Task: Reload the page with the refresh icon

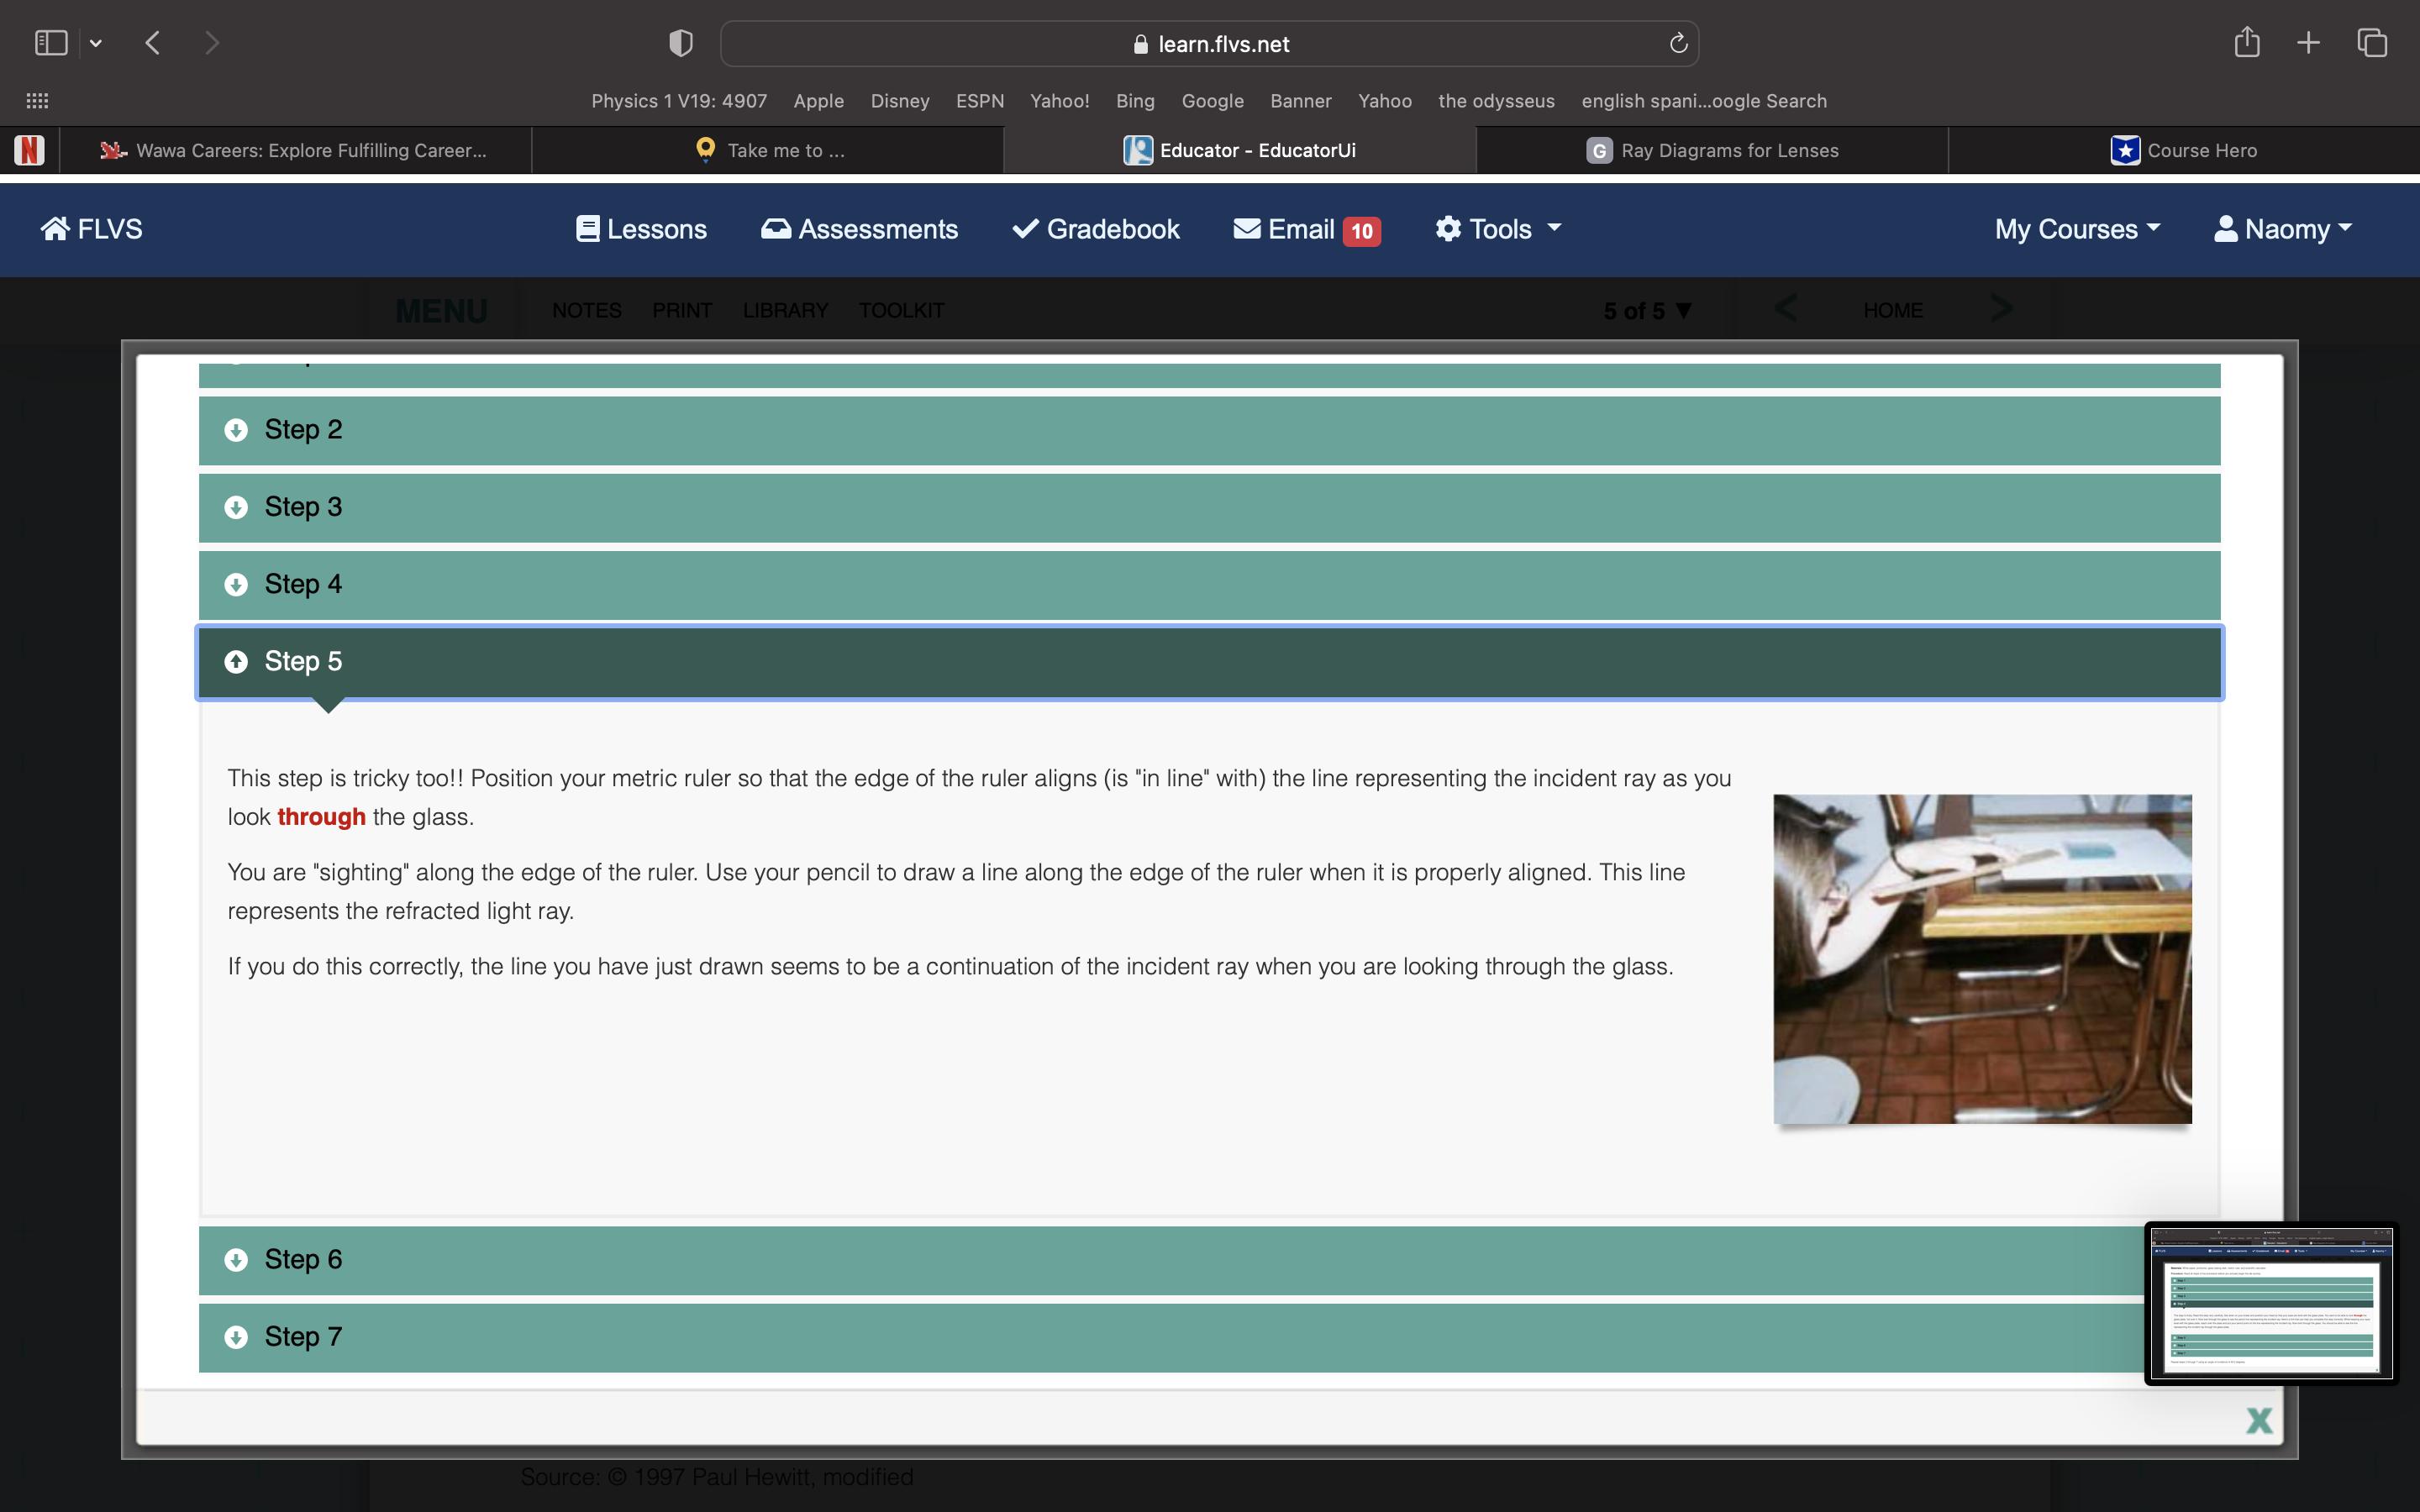Action: (1678, 43)
